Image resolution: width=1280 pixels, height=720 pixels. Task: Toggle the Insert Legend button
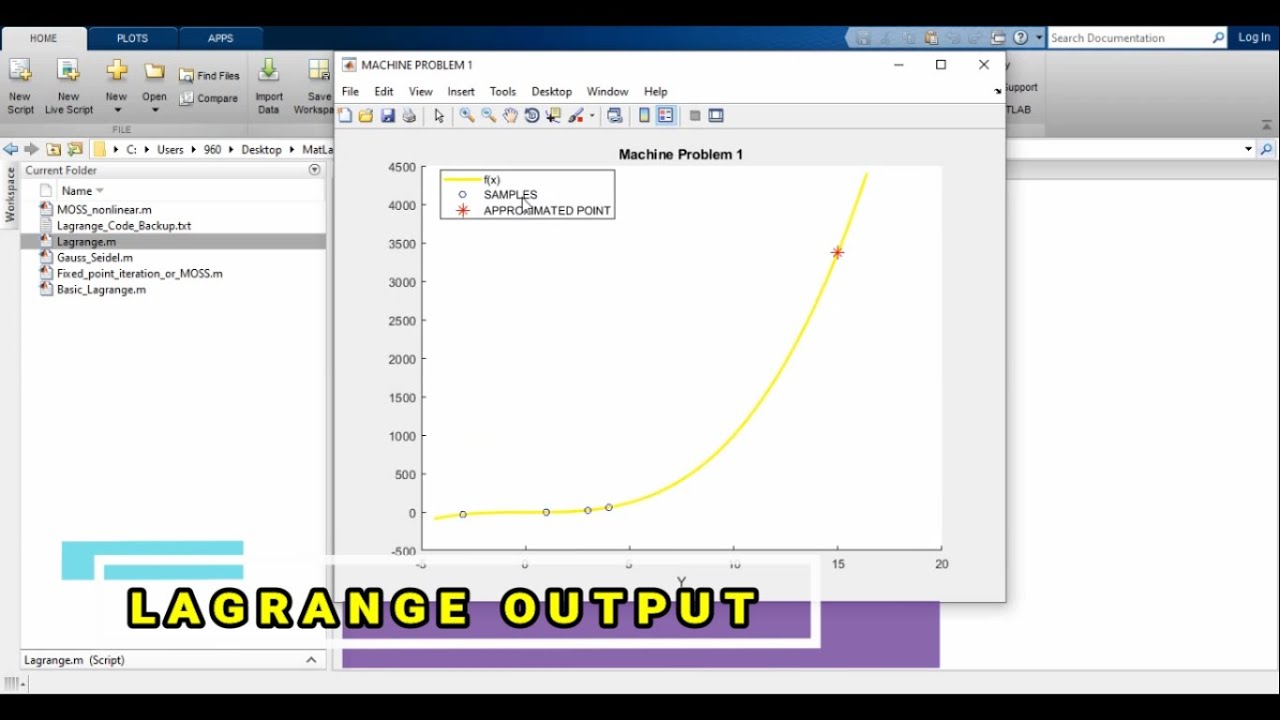coord(665,116)
